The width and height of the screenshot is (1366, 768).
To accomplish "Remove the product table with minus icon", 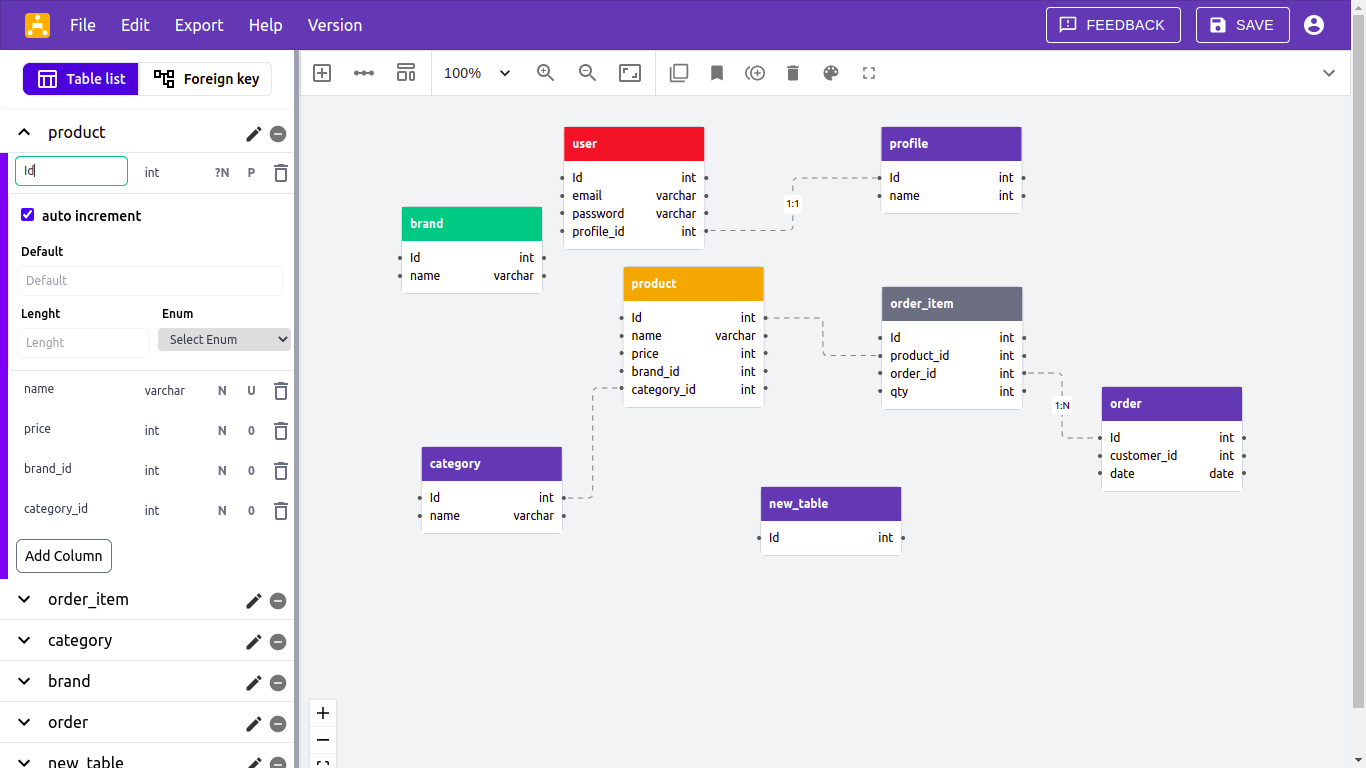I will 278,133.
